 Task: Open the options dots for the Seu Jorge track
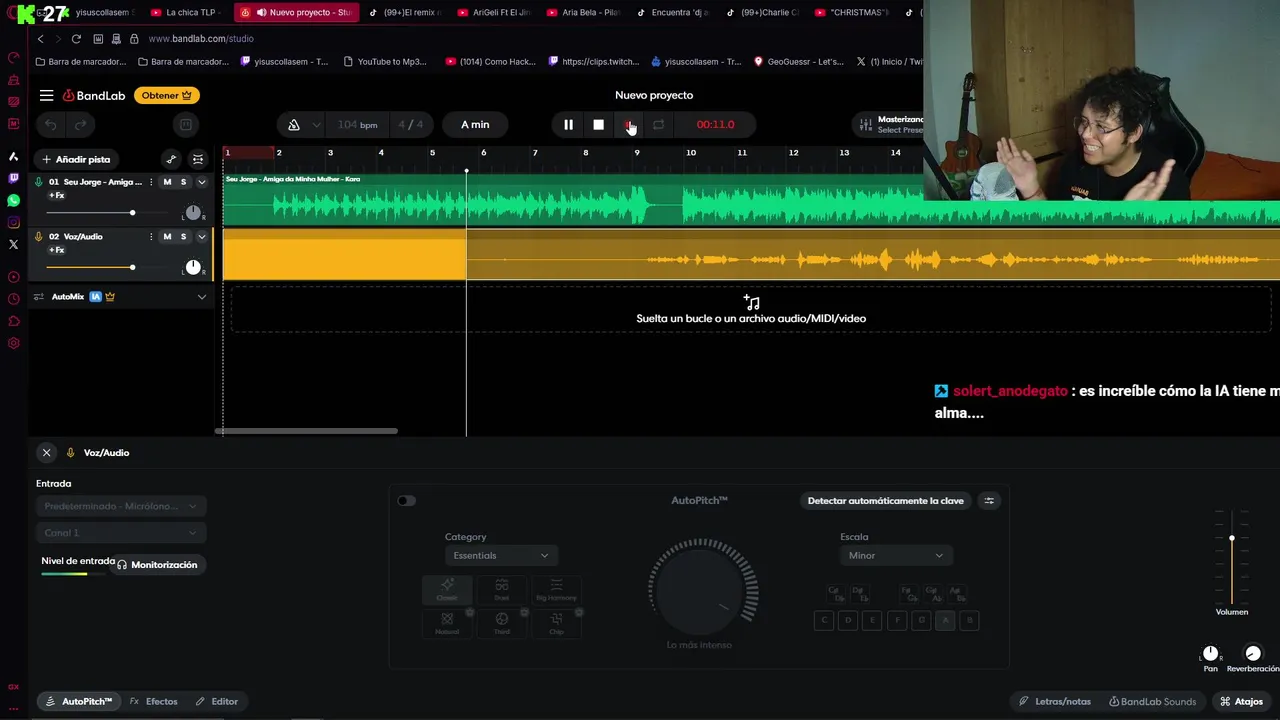(x=151, y=182)
